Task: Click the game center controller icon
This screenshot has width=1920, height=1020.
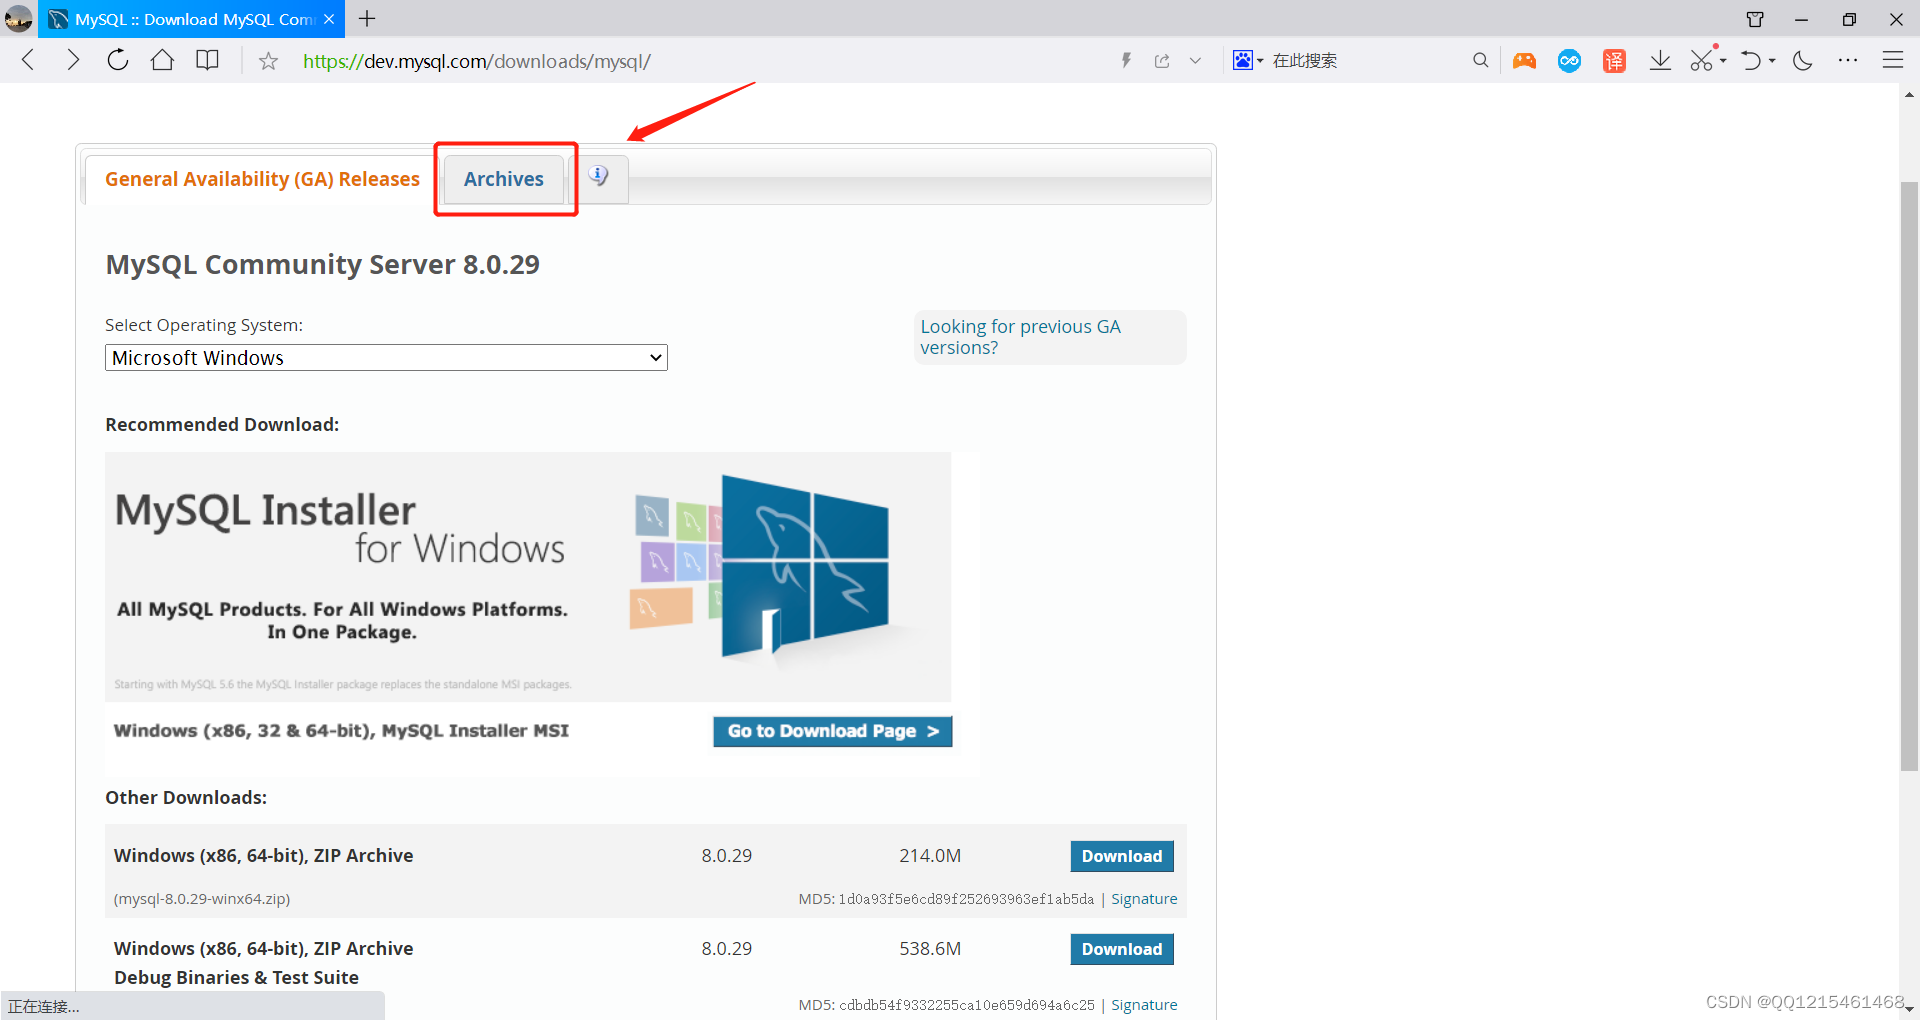Action: (1524, 60)
